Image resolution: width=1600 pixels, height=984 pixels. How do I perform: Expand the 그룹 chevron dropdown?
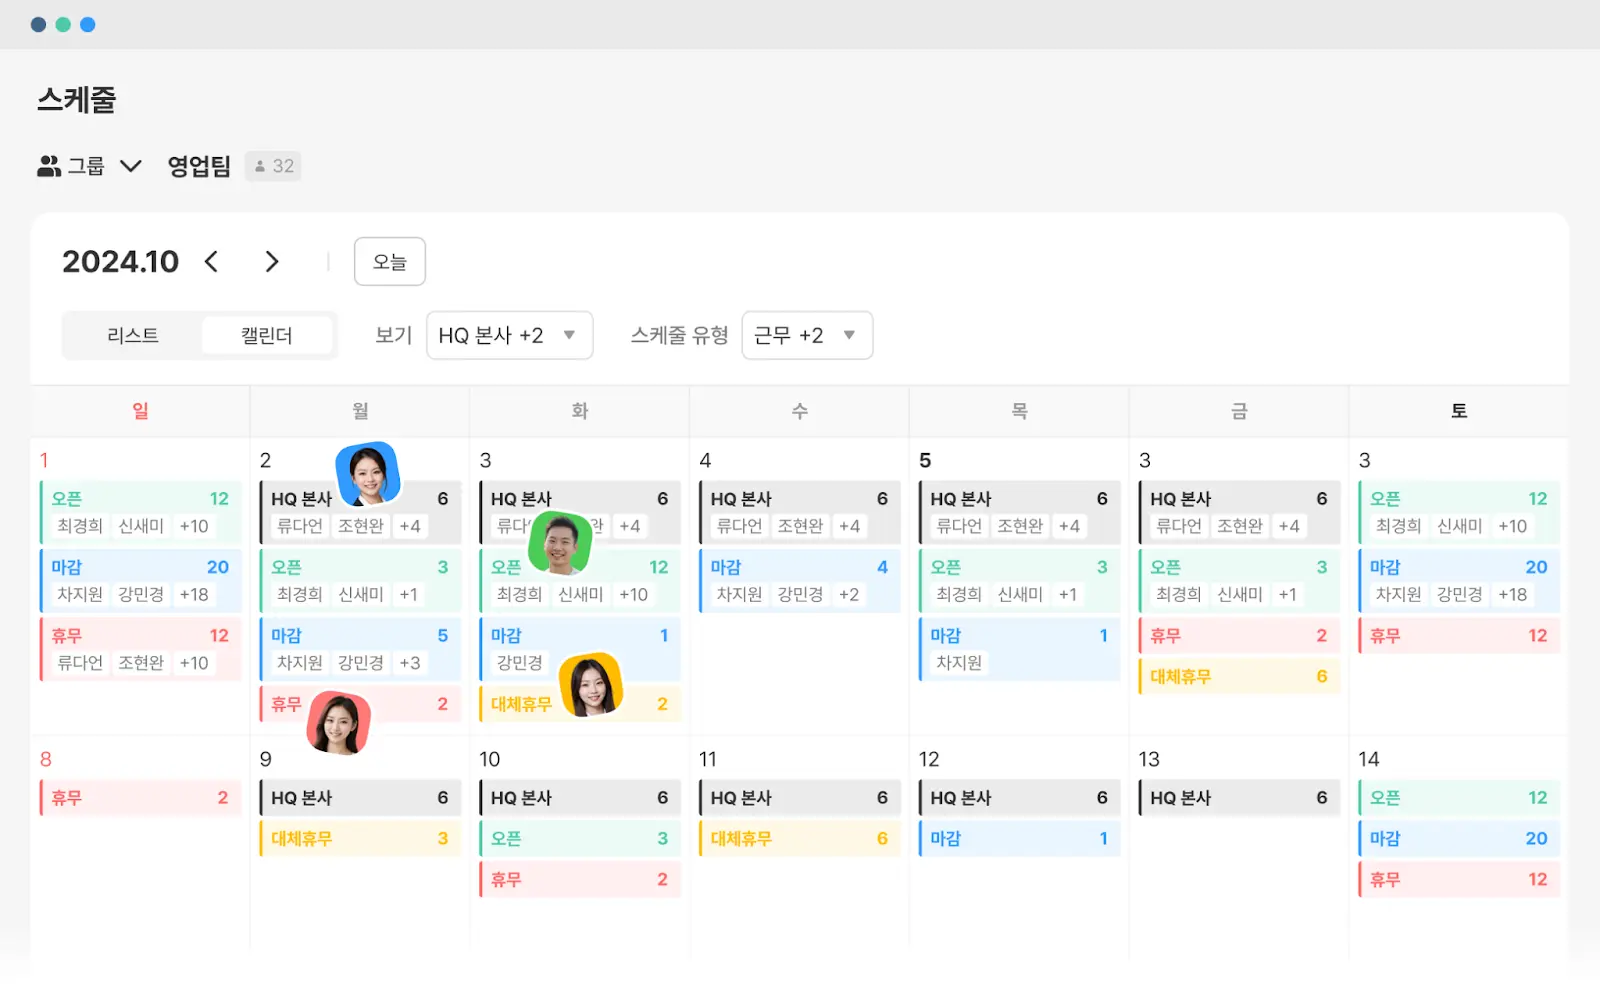[x=131, y=166]
